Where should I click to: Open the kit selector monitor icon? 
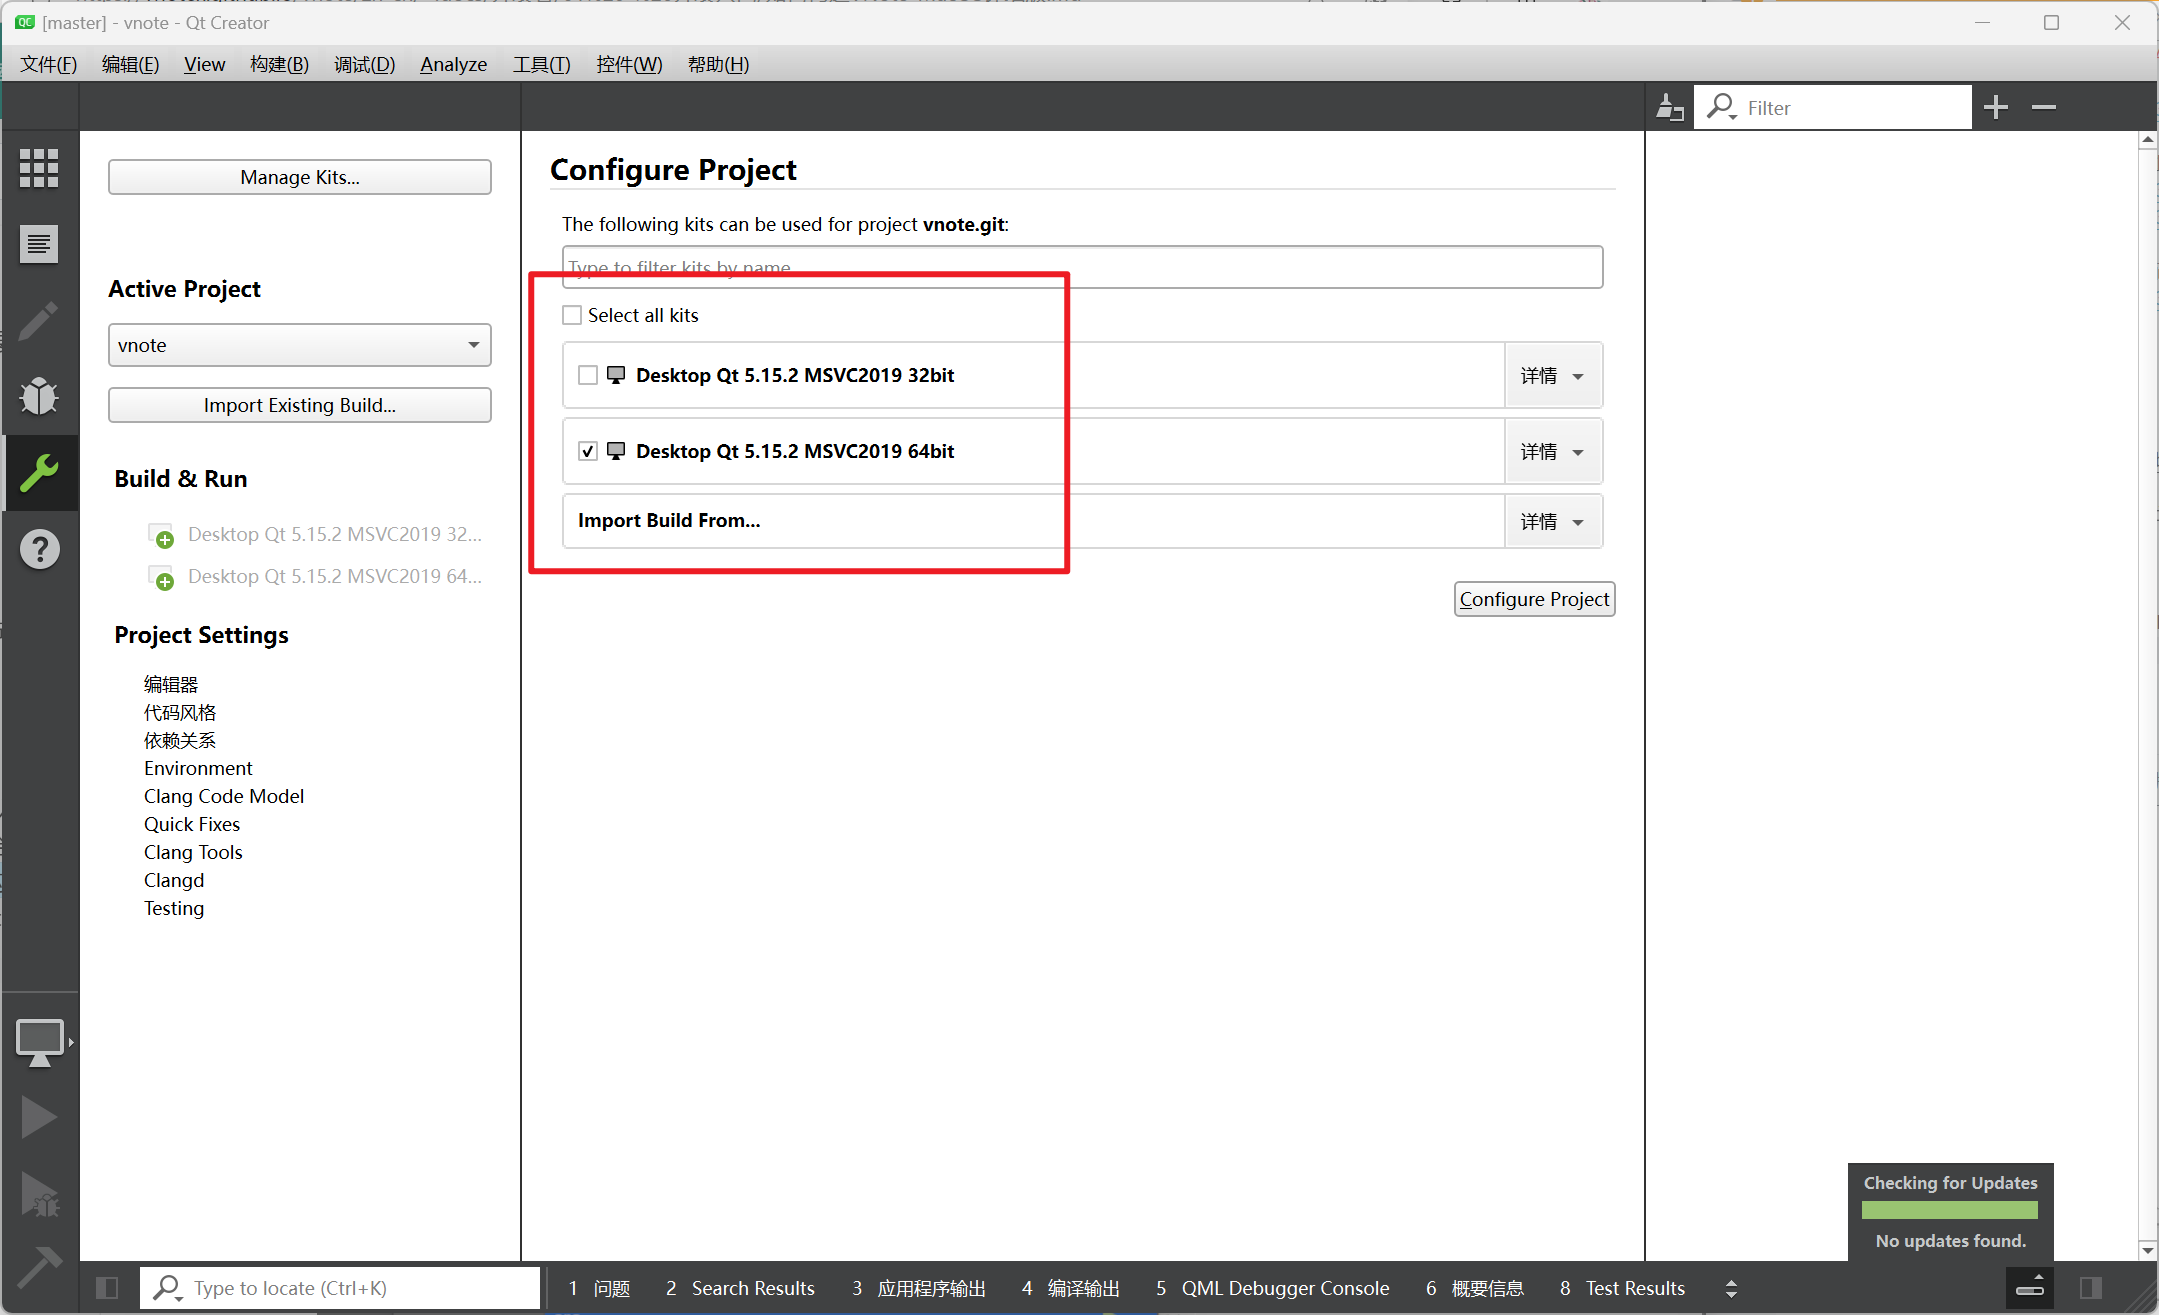pyautogui.click(x=40, y=1042)
